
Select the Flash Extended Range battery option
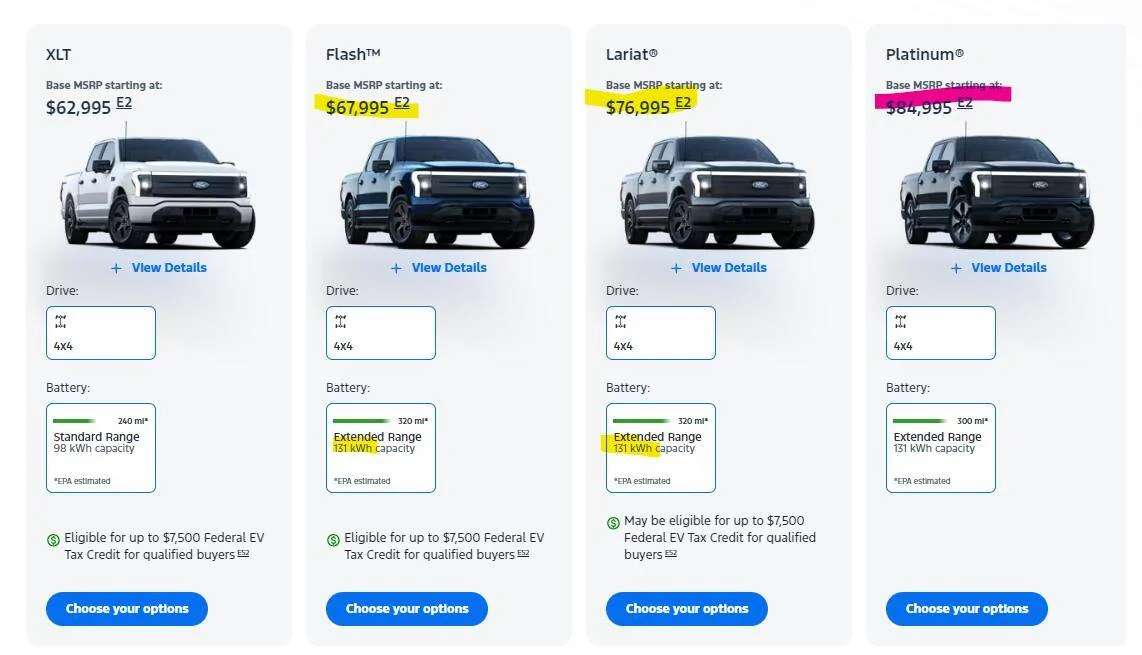click(x=381, y=448)
